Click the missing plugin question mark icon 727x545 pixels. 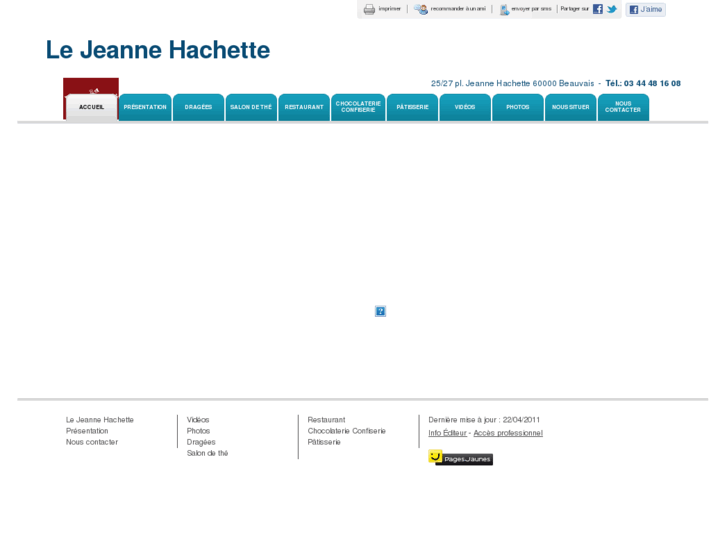point(380,311)
